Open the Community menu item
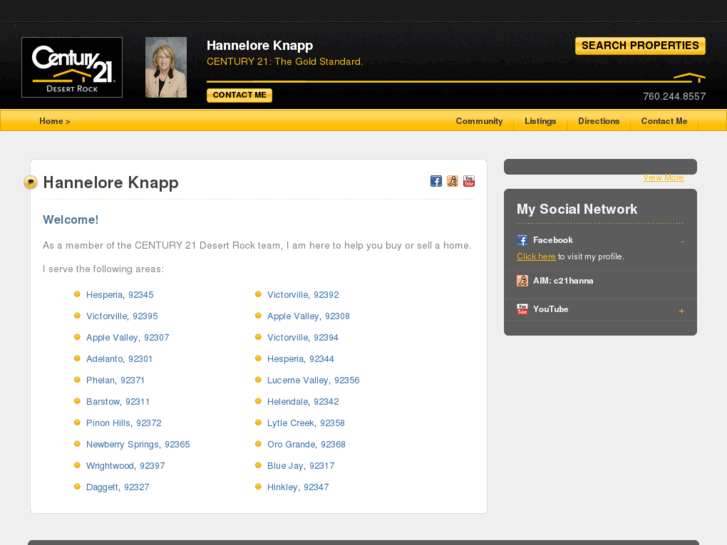The image size is (727, 545). point(479,121)
